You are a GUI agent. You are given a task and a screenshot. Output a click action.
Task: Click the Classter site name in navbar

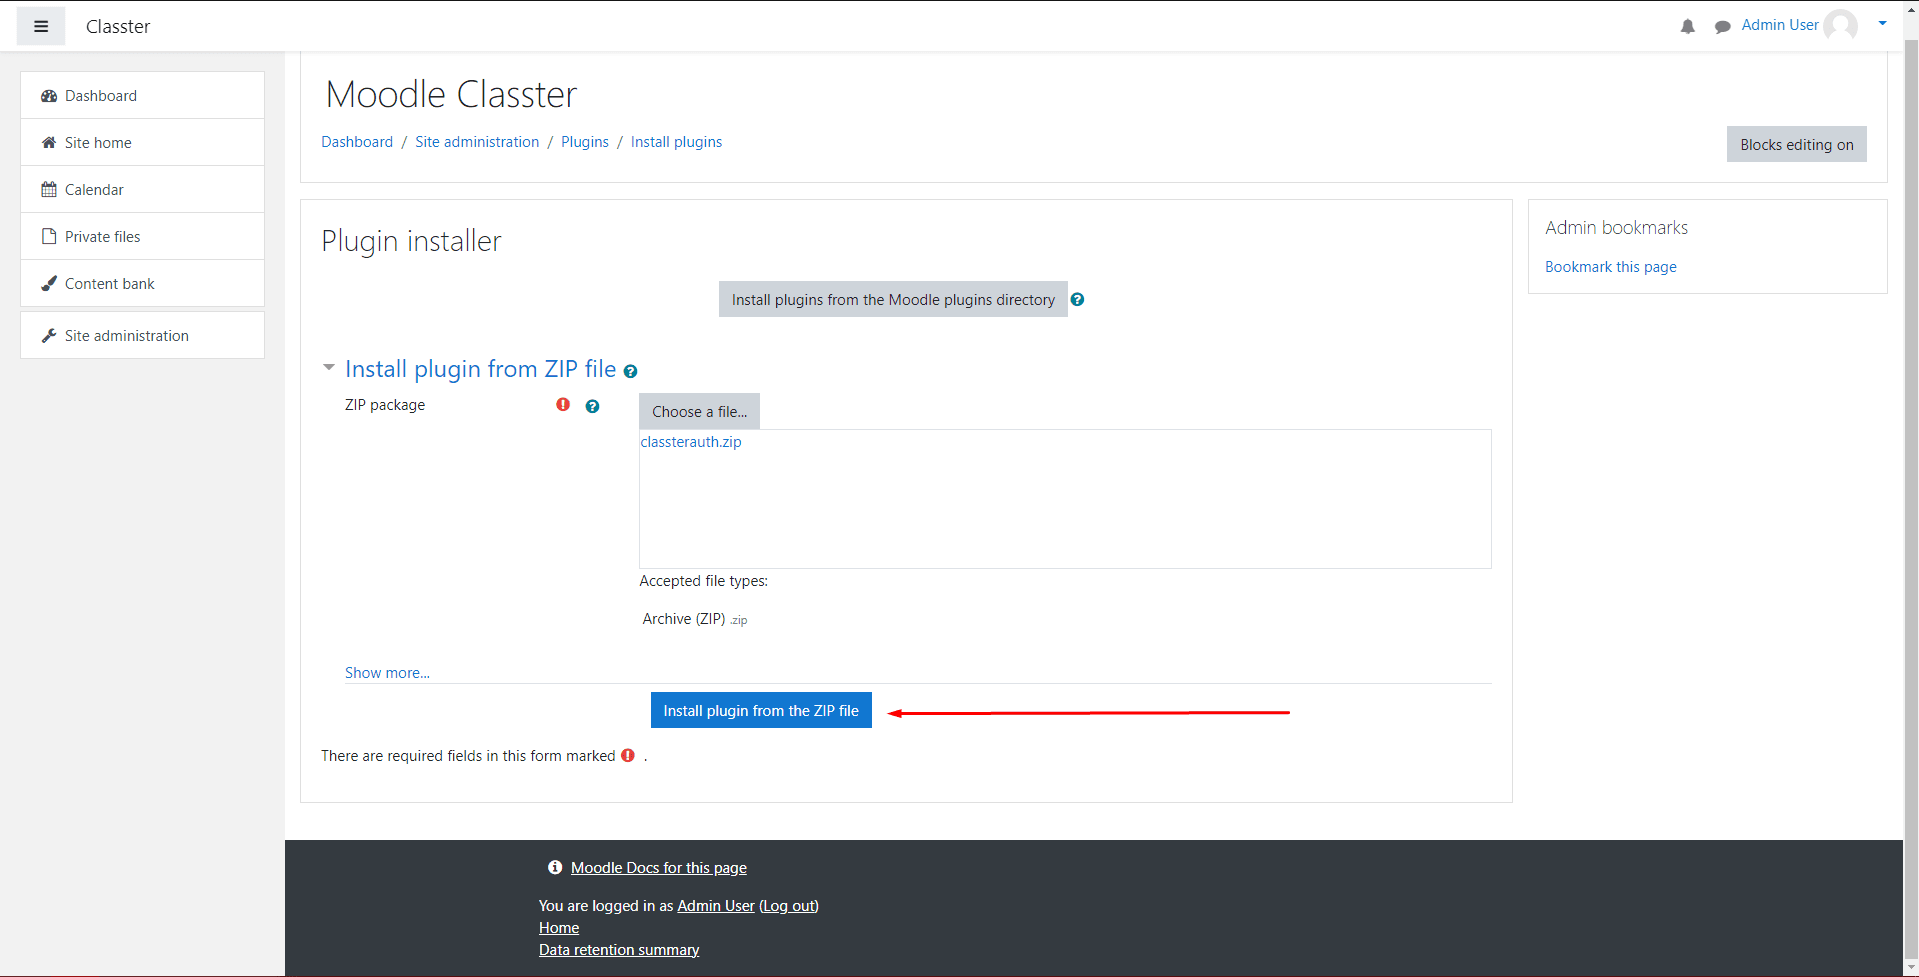[118, 27]
